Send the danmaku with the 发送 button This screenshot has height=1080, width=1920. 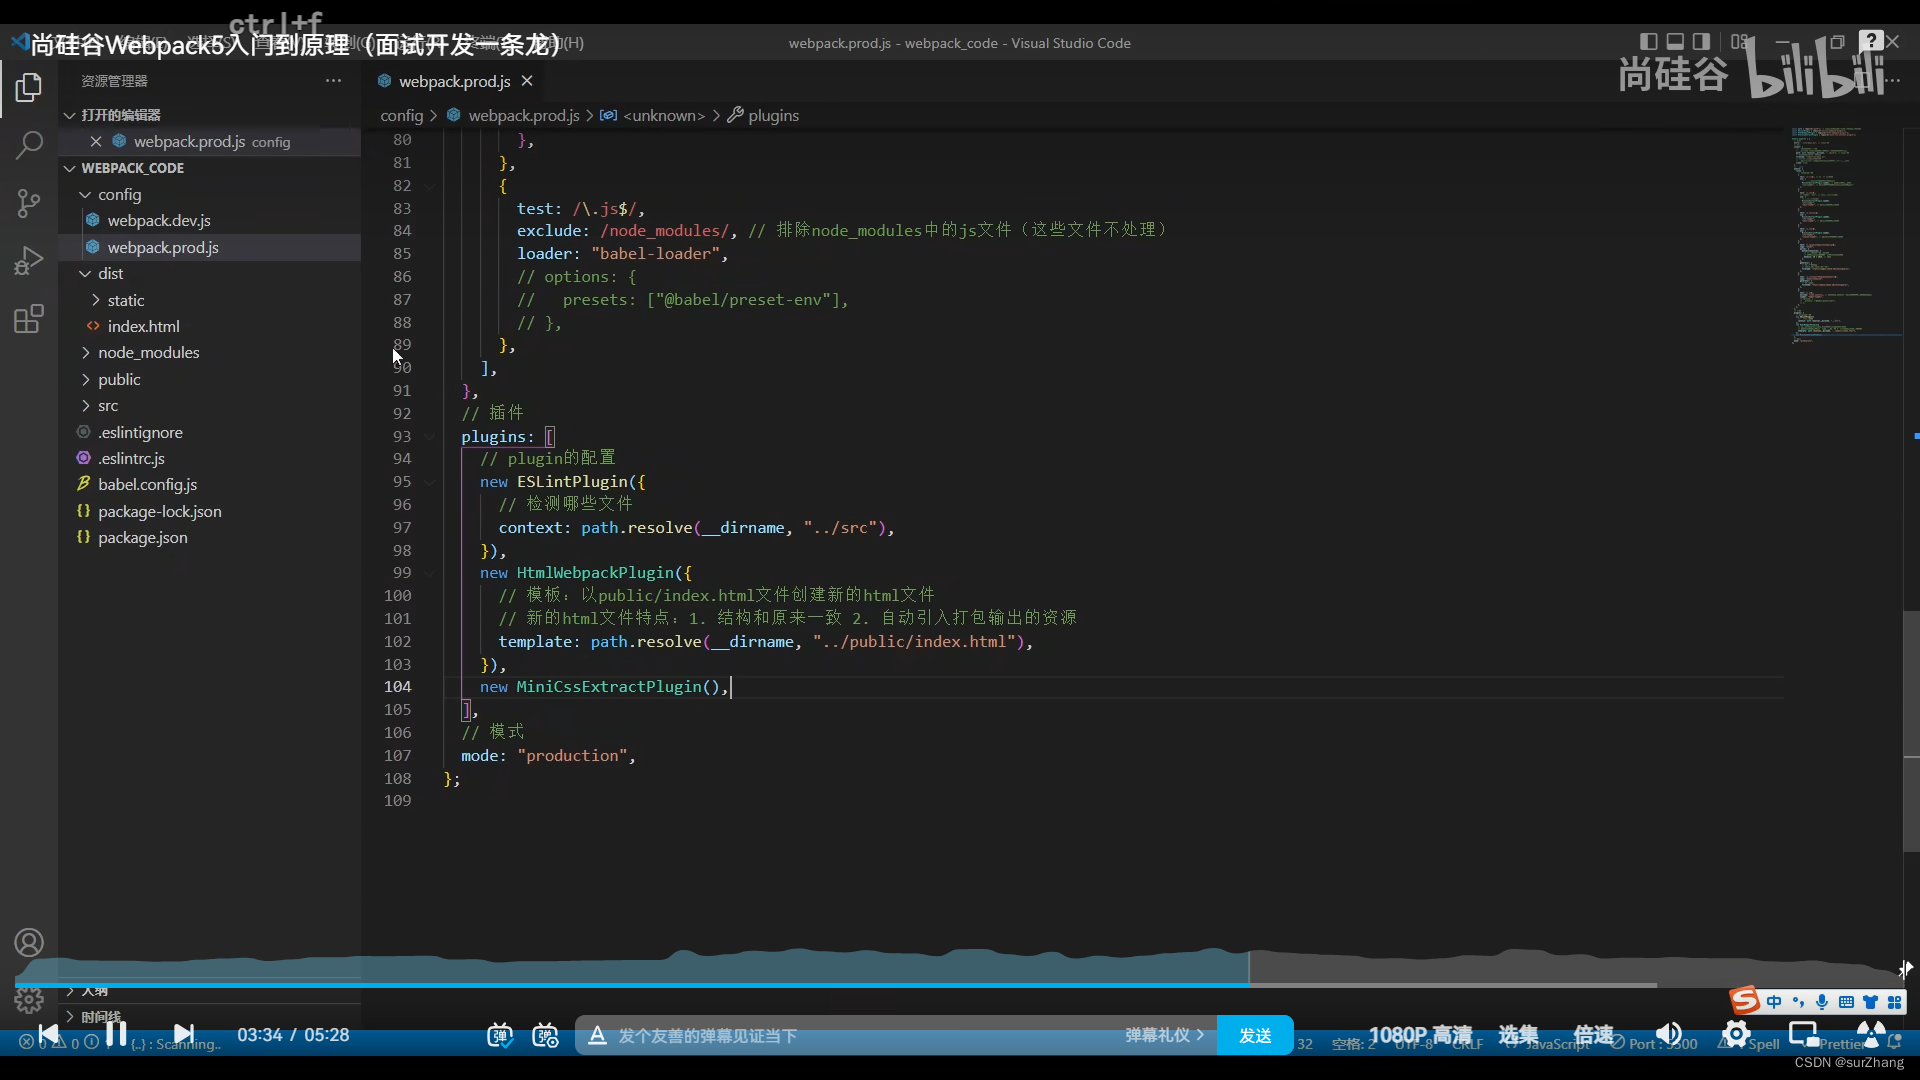pos(1255,1035)
